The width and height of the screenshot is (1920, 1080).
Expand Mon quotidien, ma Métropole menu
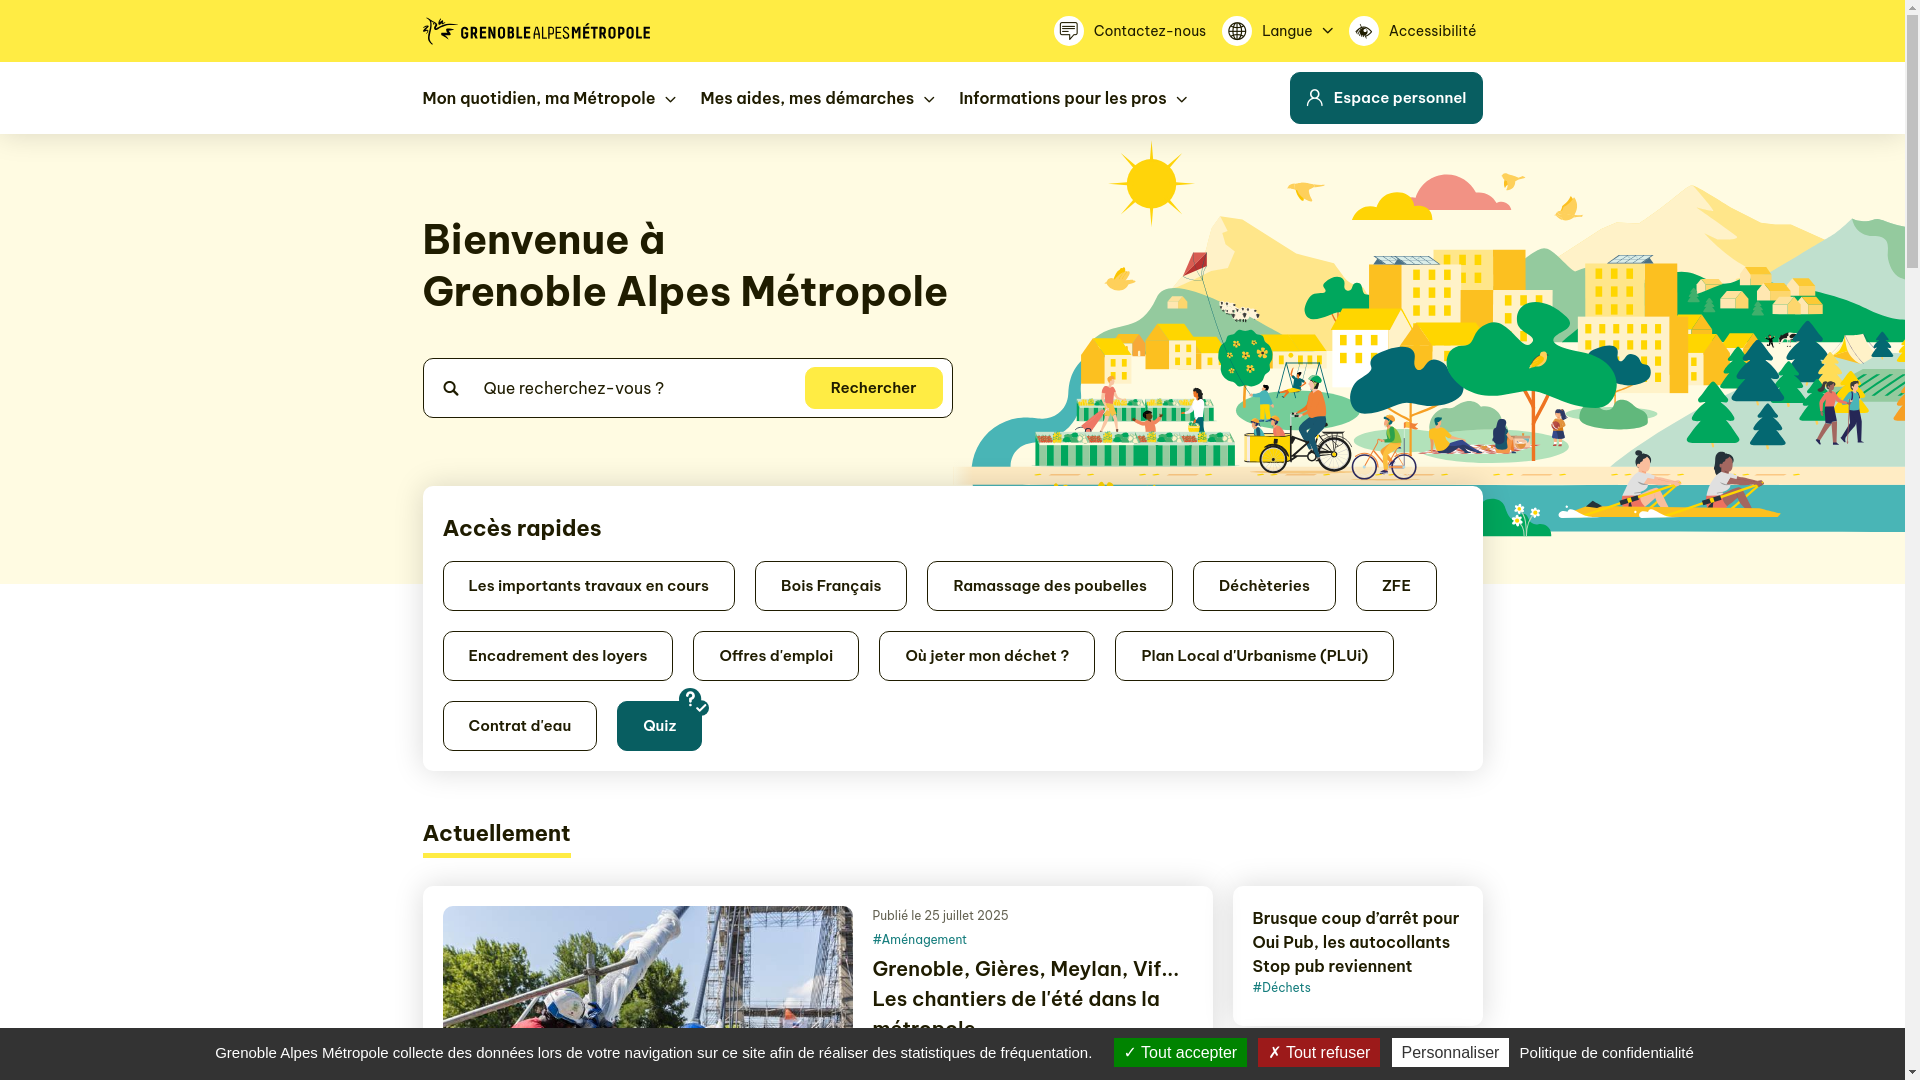(549, 98)
